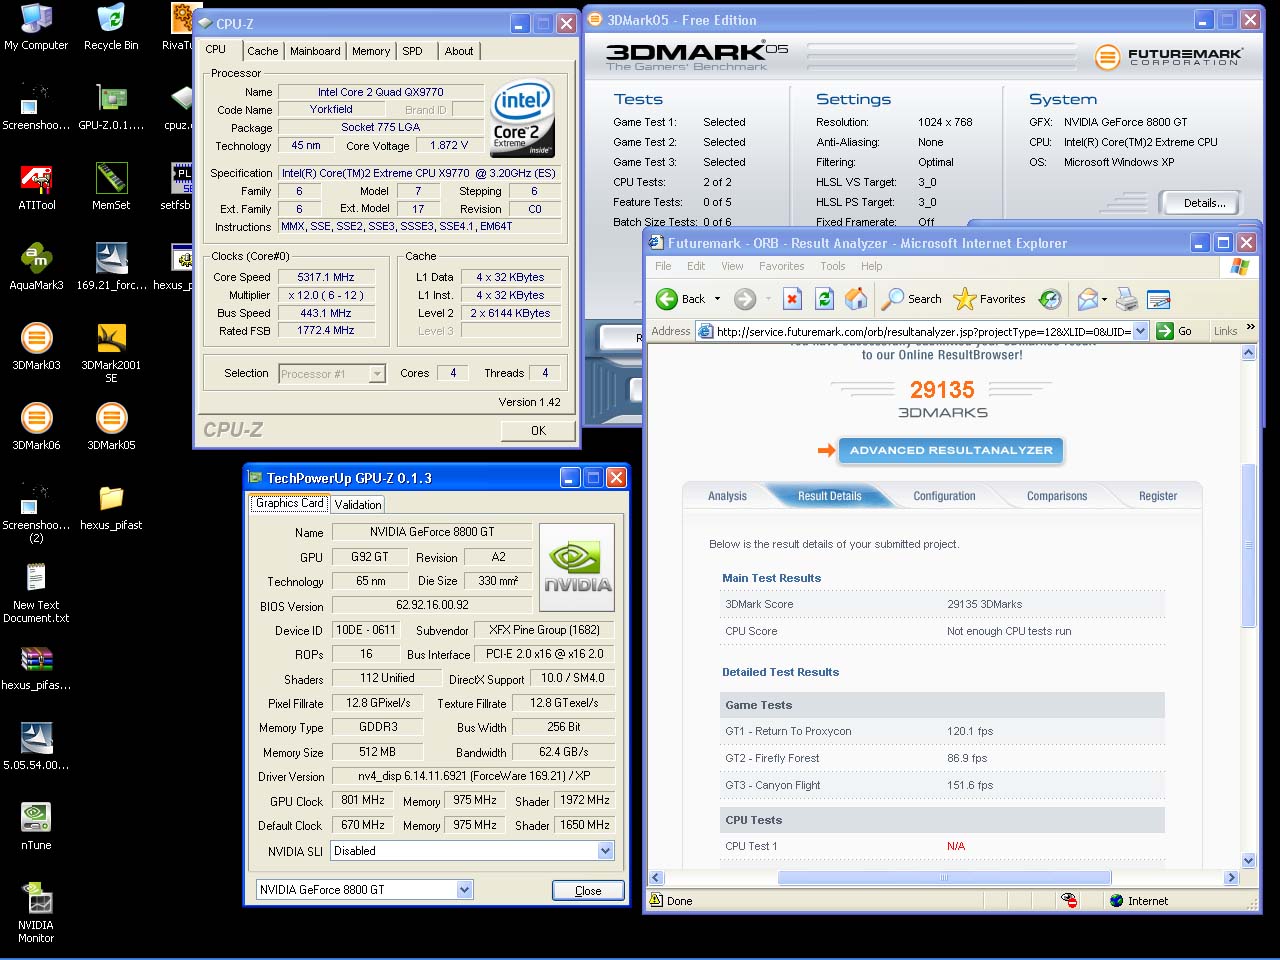The width and height of the screenshot is (1280, 960).
Task: Refresh the Futuremark result page
Action: tap(824, 299)
